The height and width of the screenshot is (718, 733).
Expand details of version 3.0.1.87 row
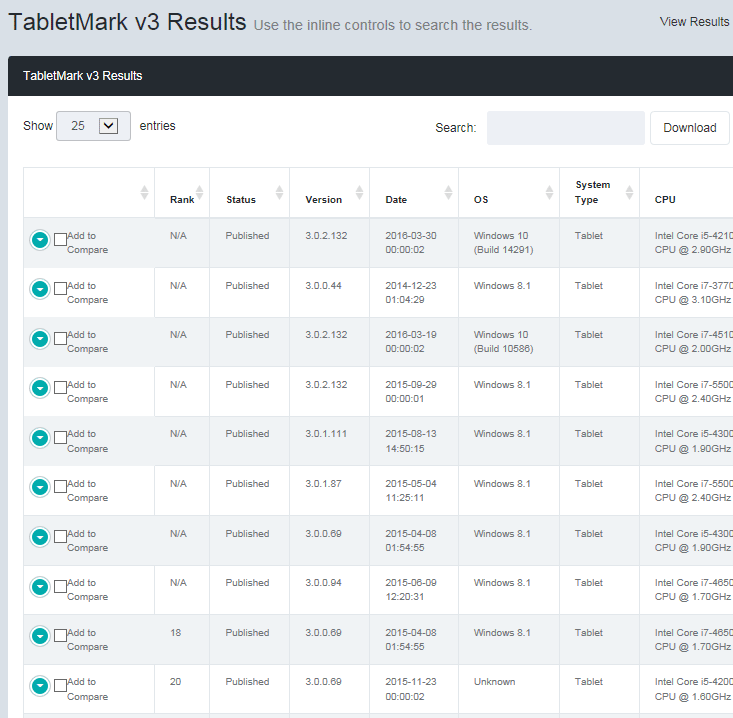(40, 487)
